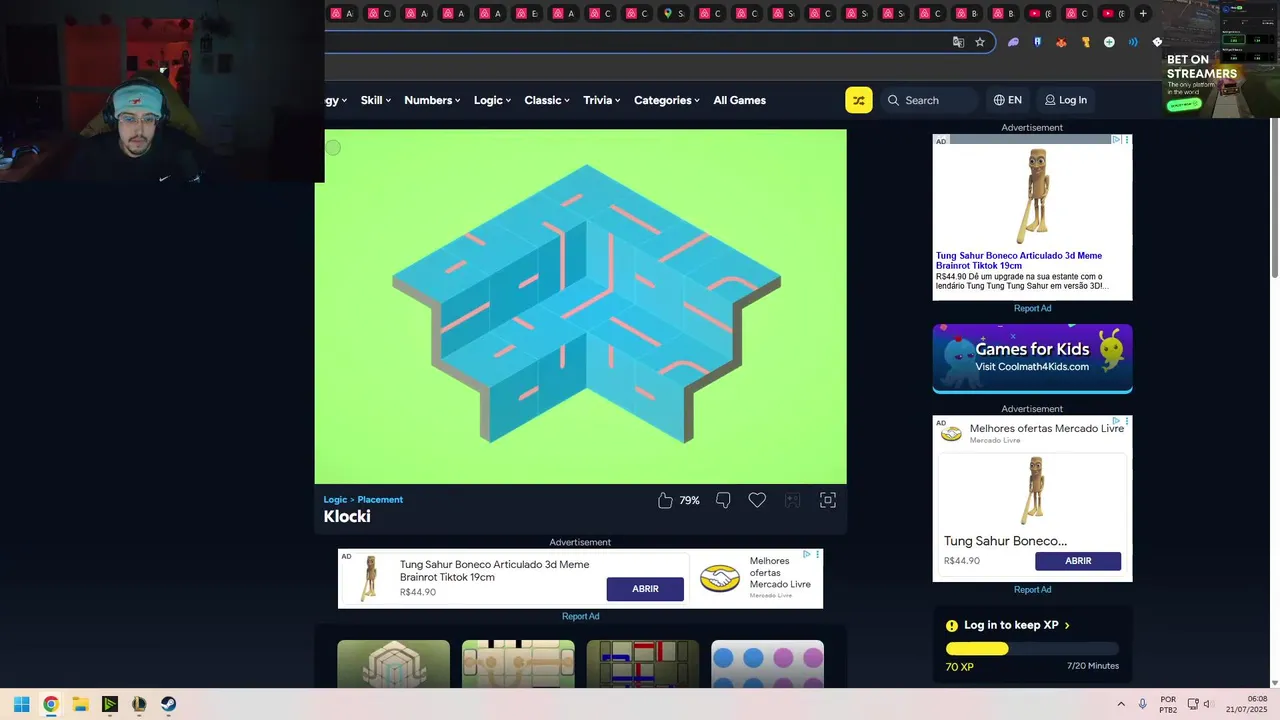Click the Games for Kids Coolmath4Kids banner

click(x=1032, y=358)
